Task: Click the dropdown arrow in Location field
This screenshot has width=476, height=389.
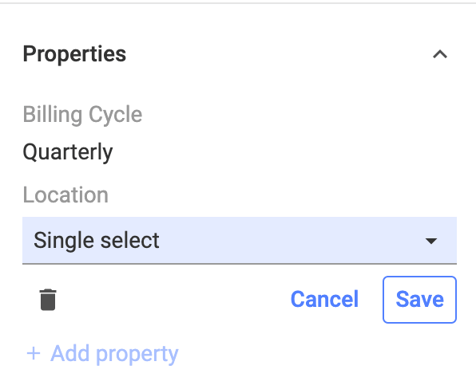Action: pos(431,241)
